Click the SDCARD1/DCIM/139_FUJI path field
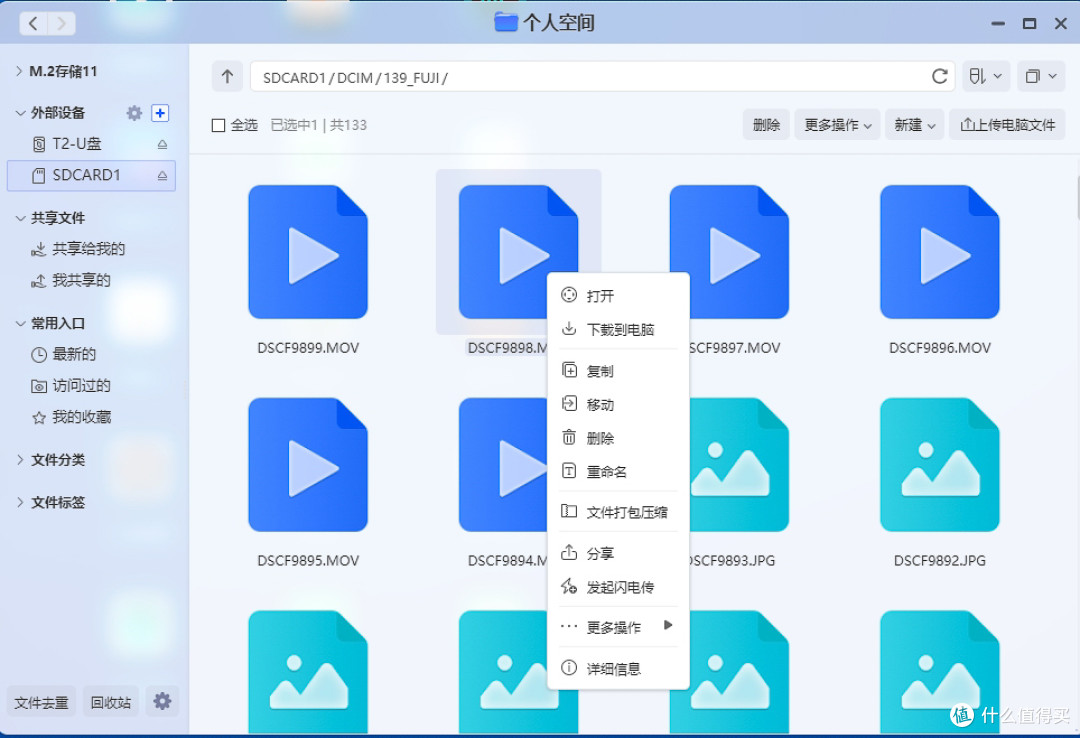Image resolution: width=1080 pixels, height=738 pixels. (601, 76)
